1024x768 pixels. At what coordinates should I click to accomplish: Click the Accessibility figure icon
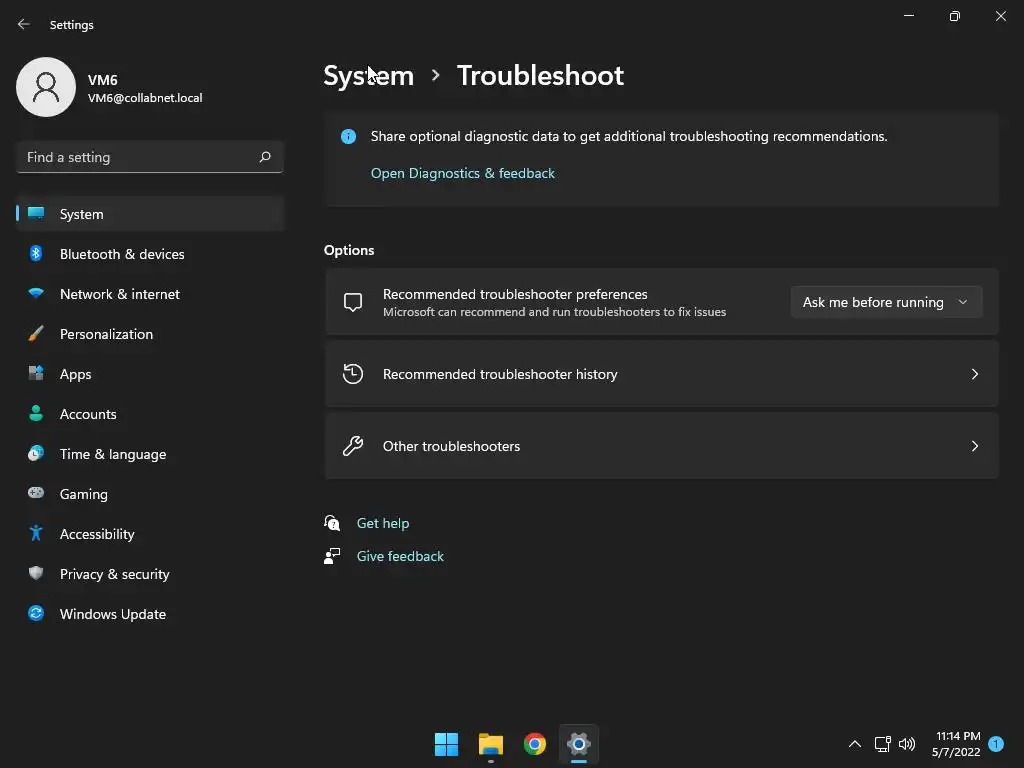36,533
